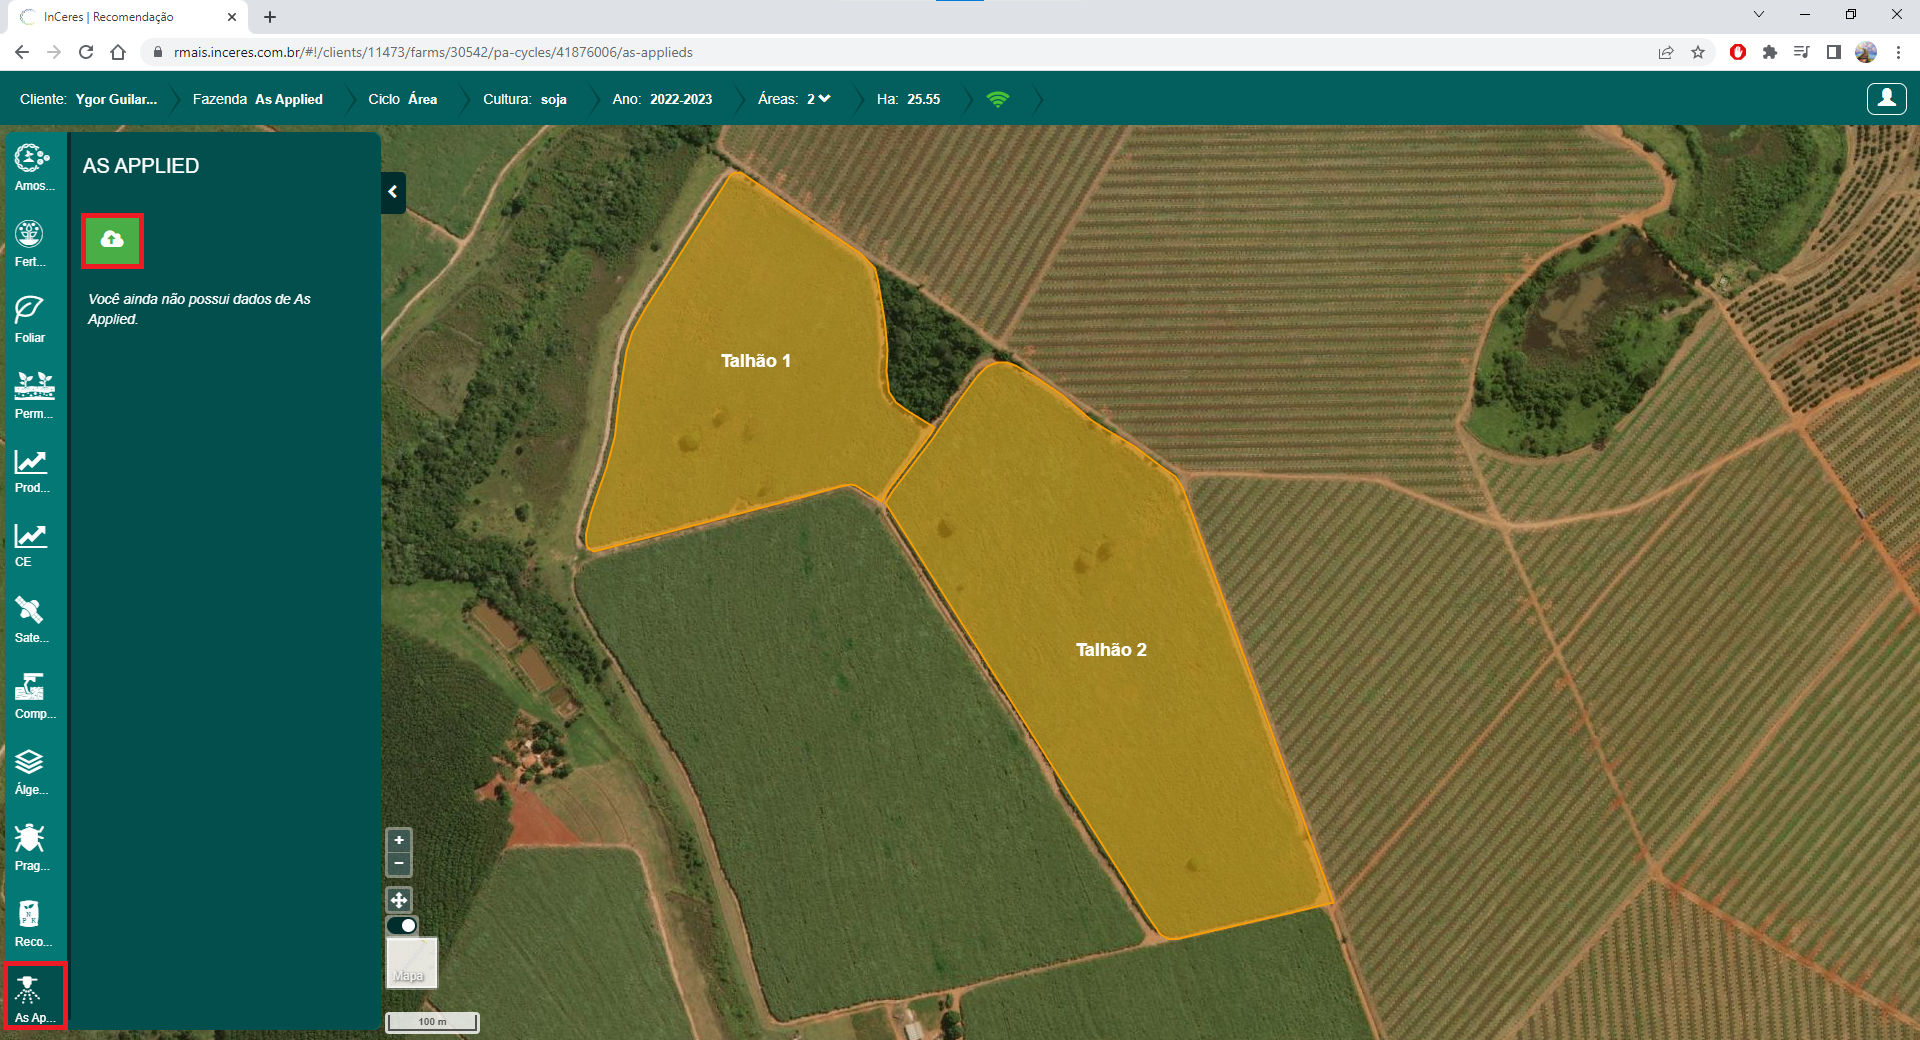
Task: Open the Chrome profile avatar
Action: [1866, 52]
